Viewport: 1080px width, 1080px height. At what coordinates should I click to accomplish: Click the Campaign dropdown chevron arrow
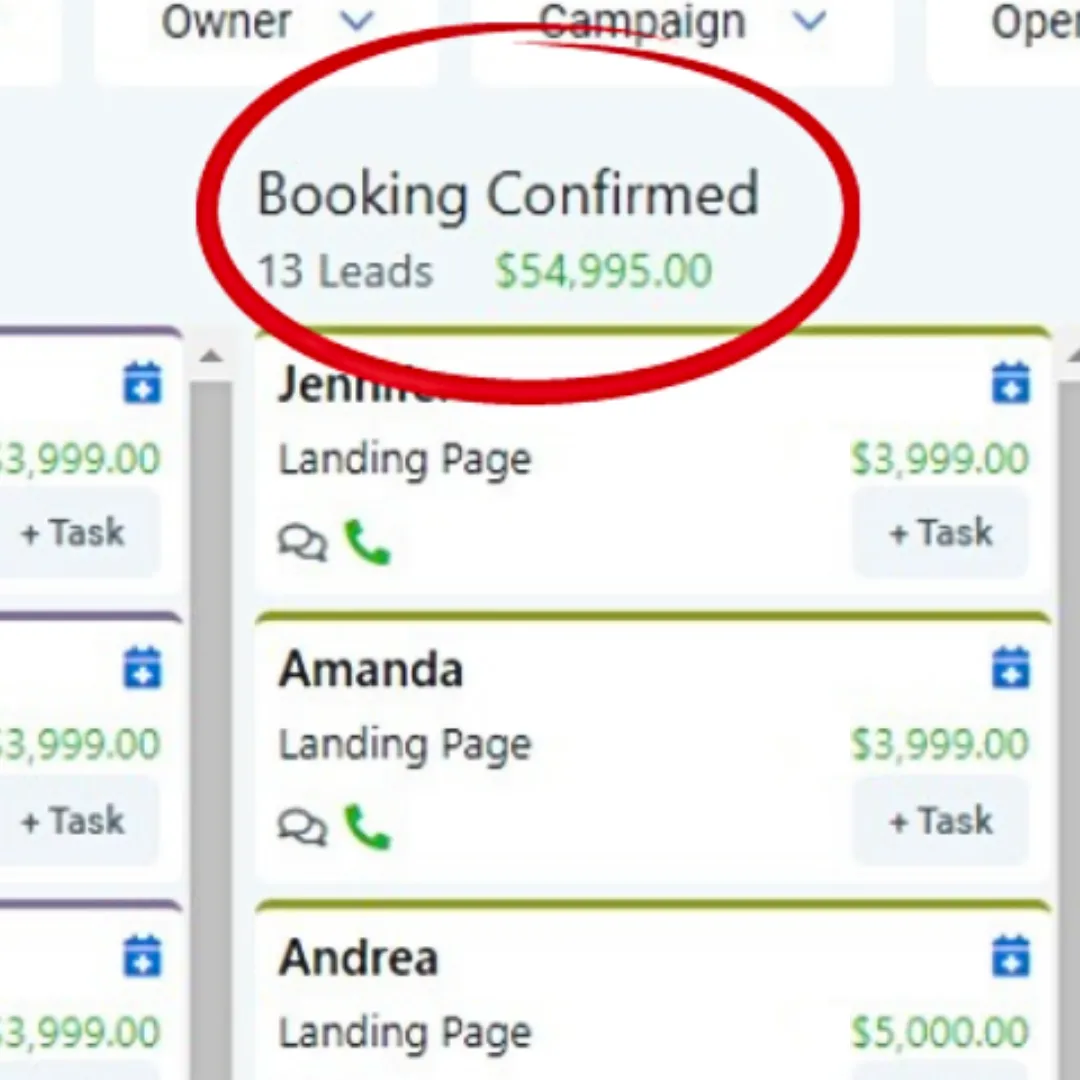(x=809, y=23)
